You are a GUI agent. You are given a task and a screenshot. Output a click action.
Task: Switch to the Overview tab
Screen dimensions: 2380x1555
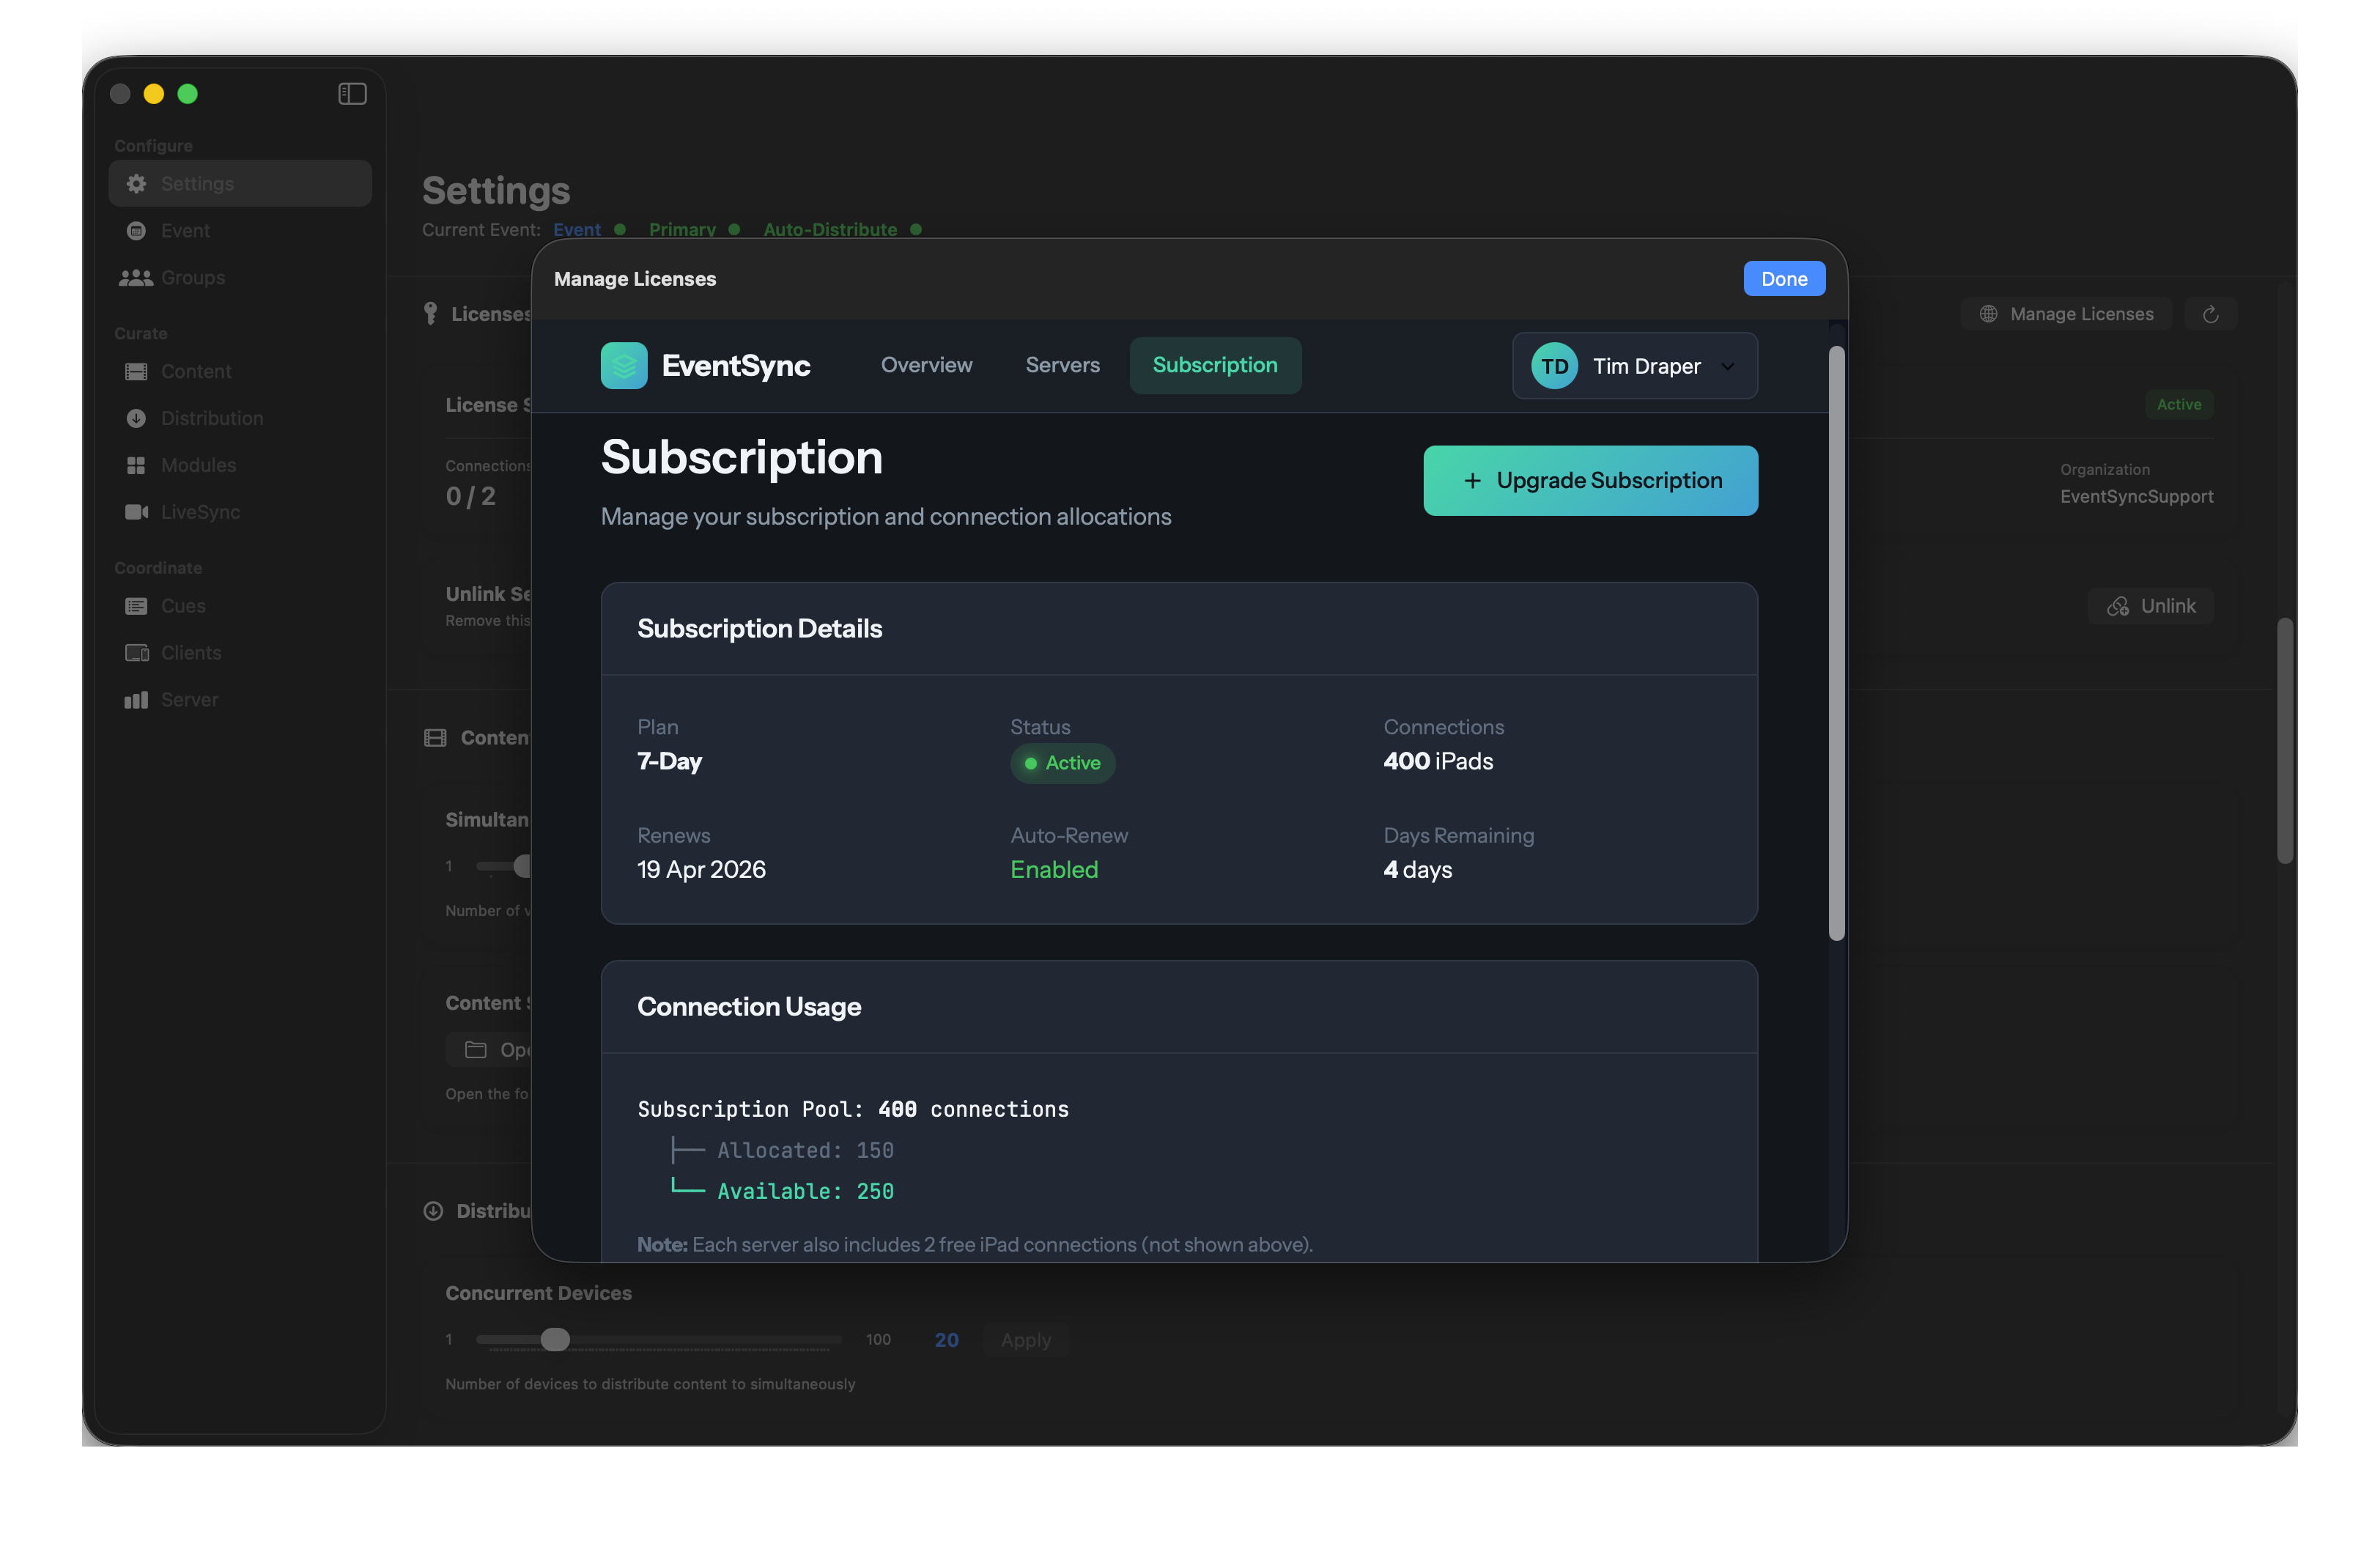926,366
